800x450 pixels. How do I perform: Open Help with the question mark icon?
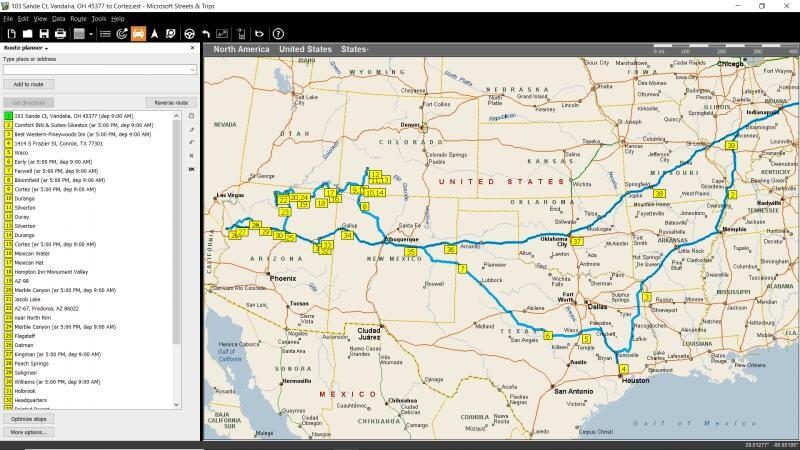[278, 34]
